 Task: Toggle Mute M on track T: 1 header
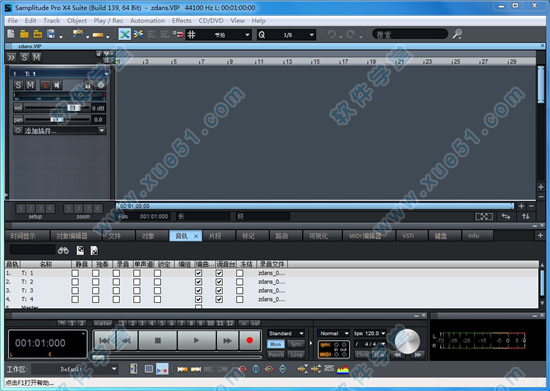point(31,85)
